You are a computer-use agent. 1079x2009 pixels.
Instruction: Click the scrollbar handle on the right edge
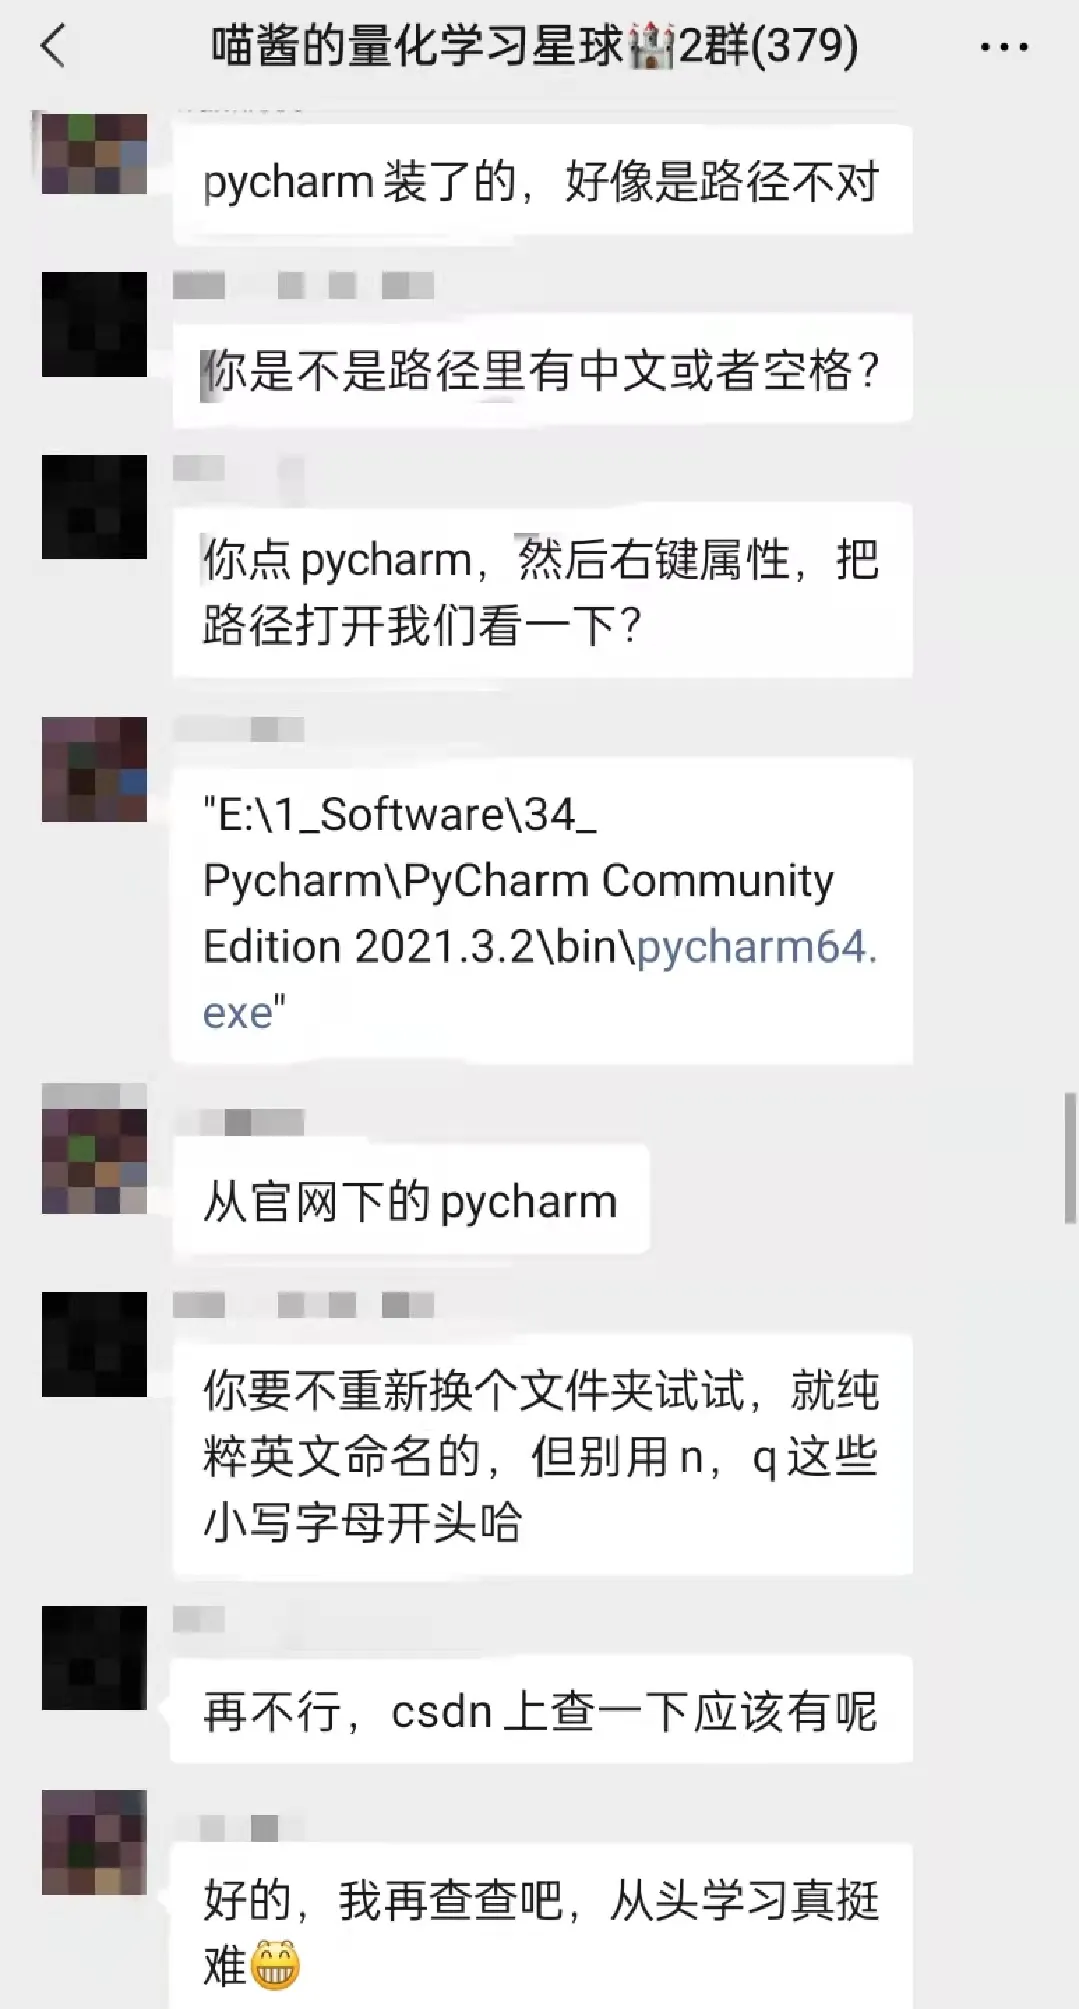(x=1070, y=1158)
